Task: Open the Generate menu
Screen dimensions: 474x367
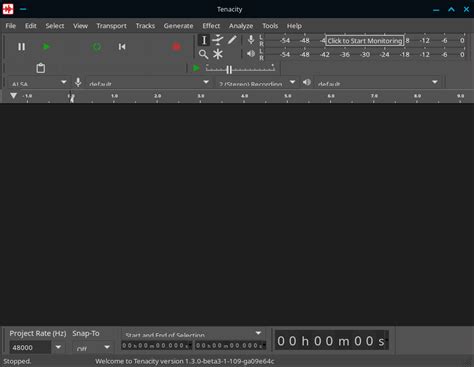Action: 178,26
